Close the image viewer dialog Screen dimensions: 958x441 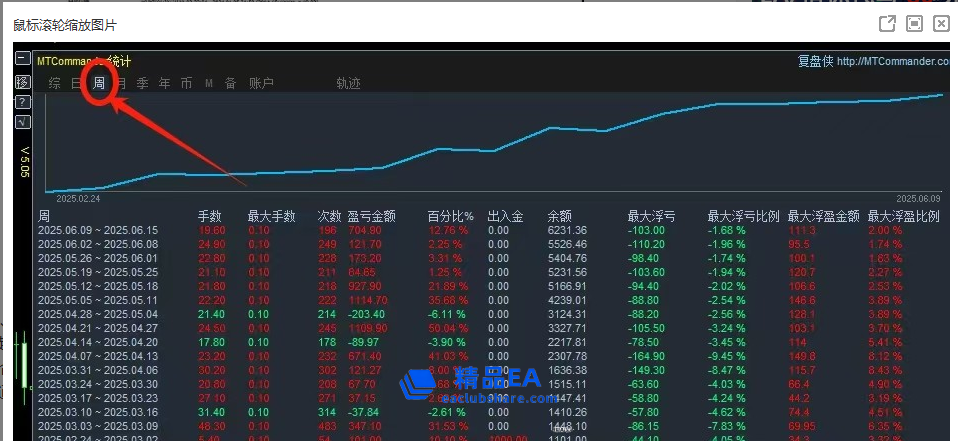click(x=941, y=24)
